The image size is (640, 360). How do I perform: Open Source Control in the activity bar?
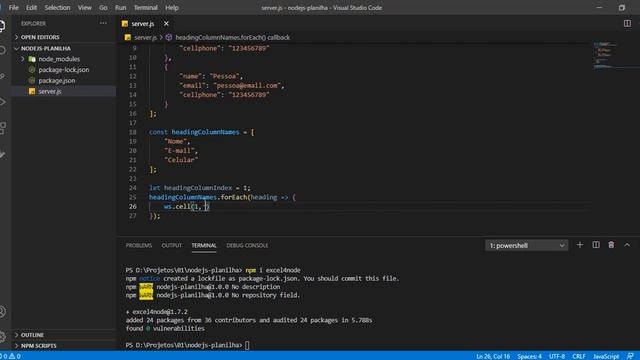[x=2, y=76]
